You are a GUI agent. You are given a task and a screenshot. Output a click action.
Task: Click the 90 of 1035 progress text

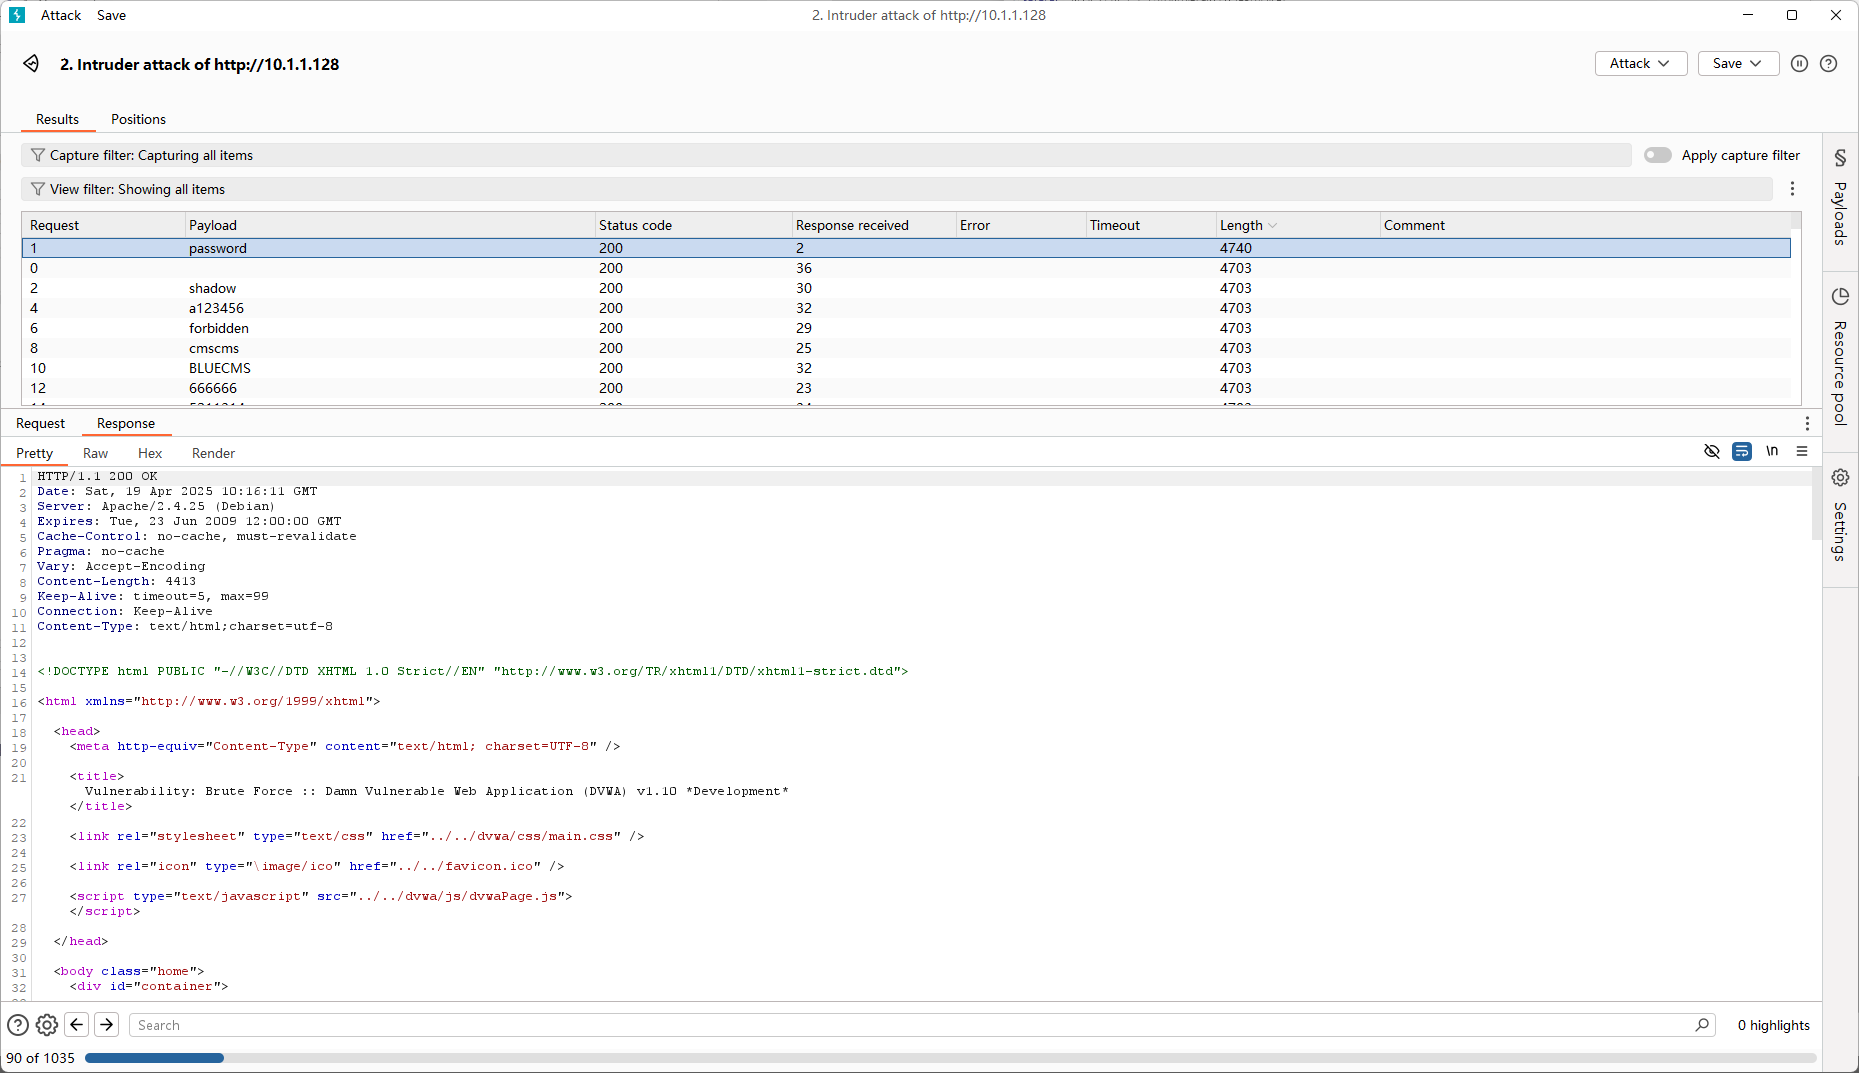[41, 1058]
